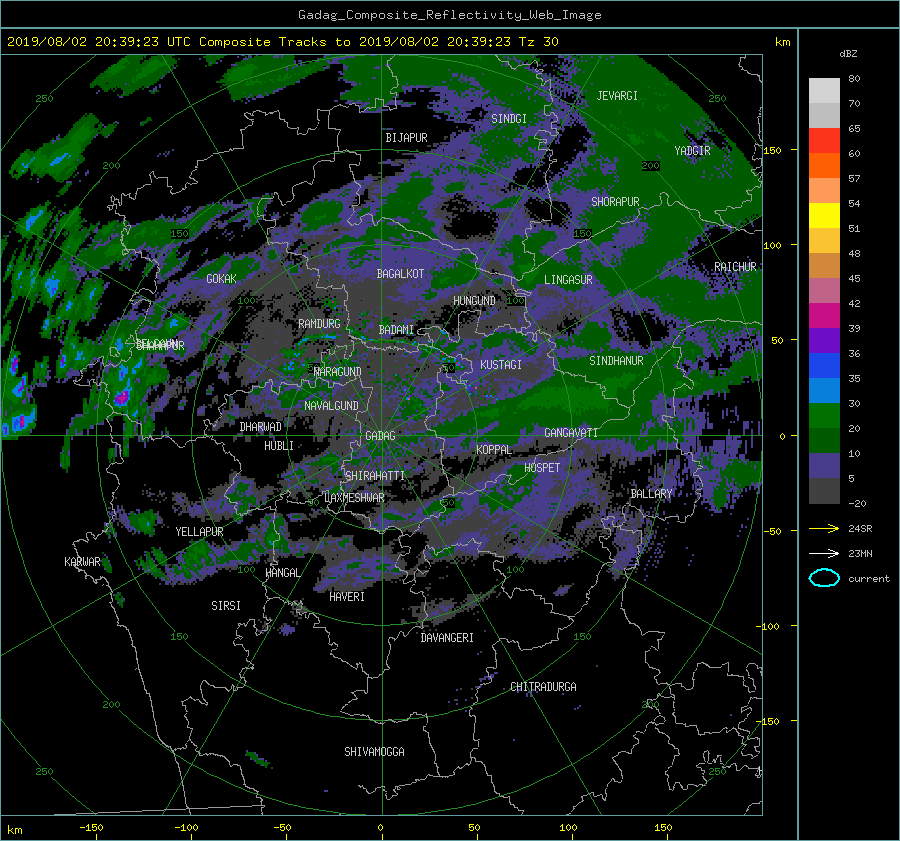The image size is (900, 841).
Task: Click the HAVERI city label
Action: point(347,597)
